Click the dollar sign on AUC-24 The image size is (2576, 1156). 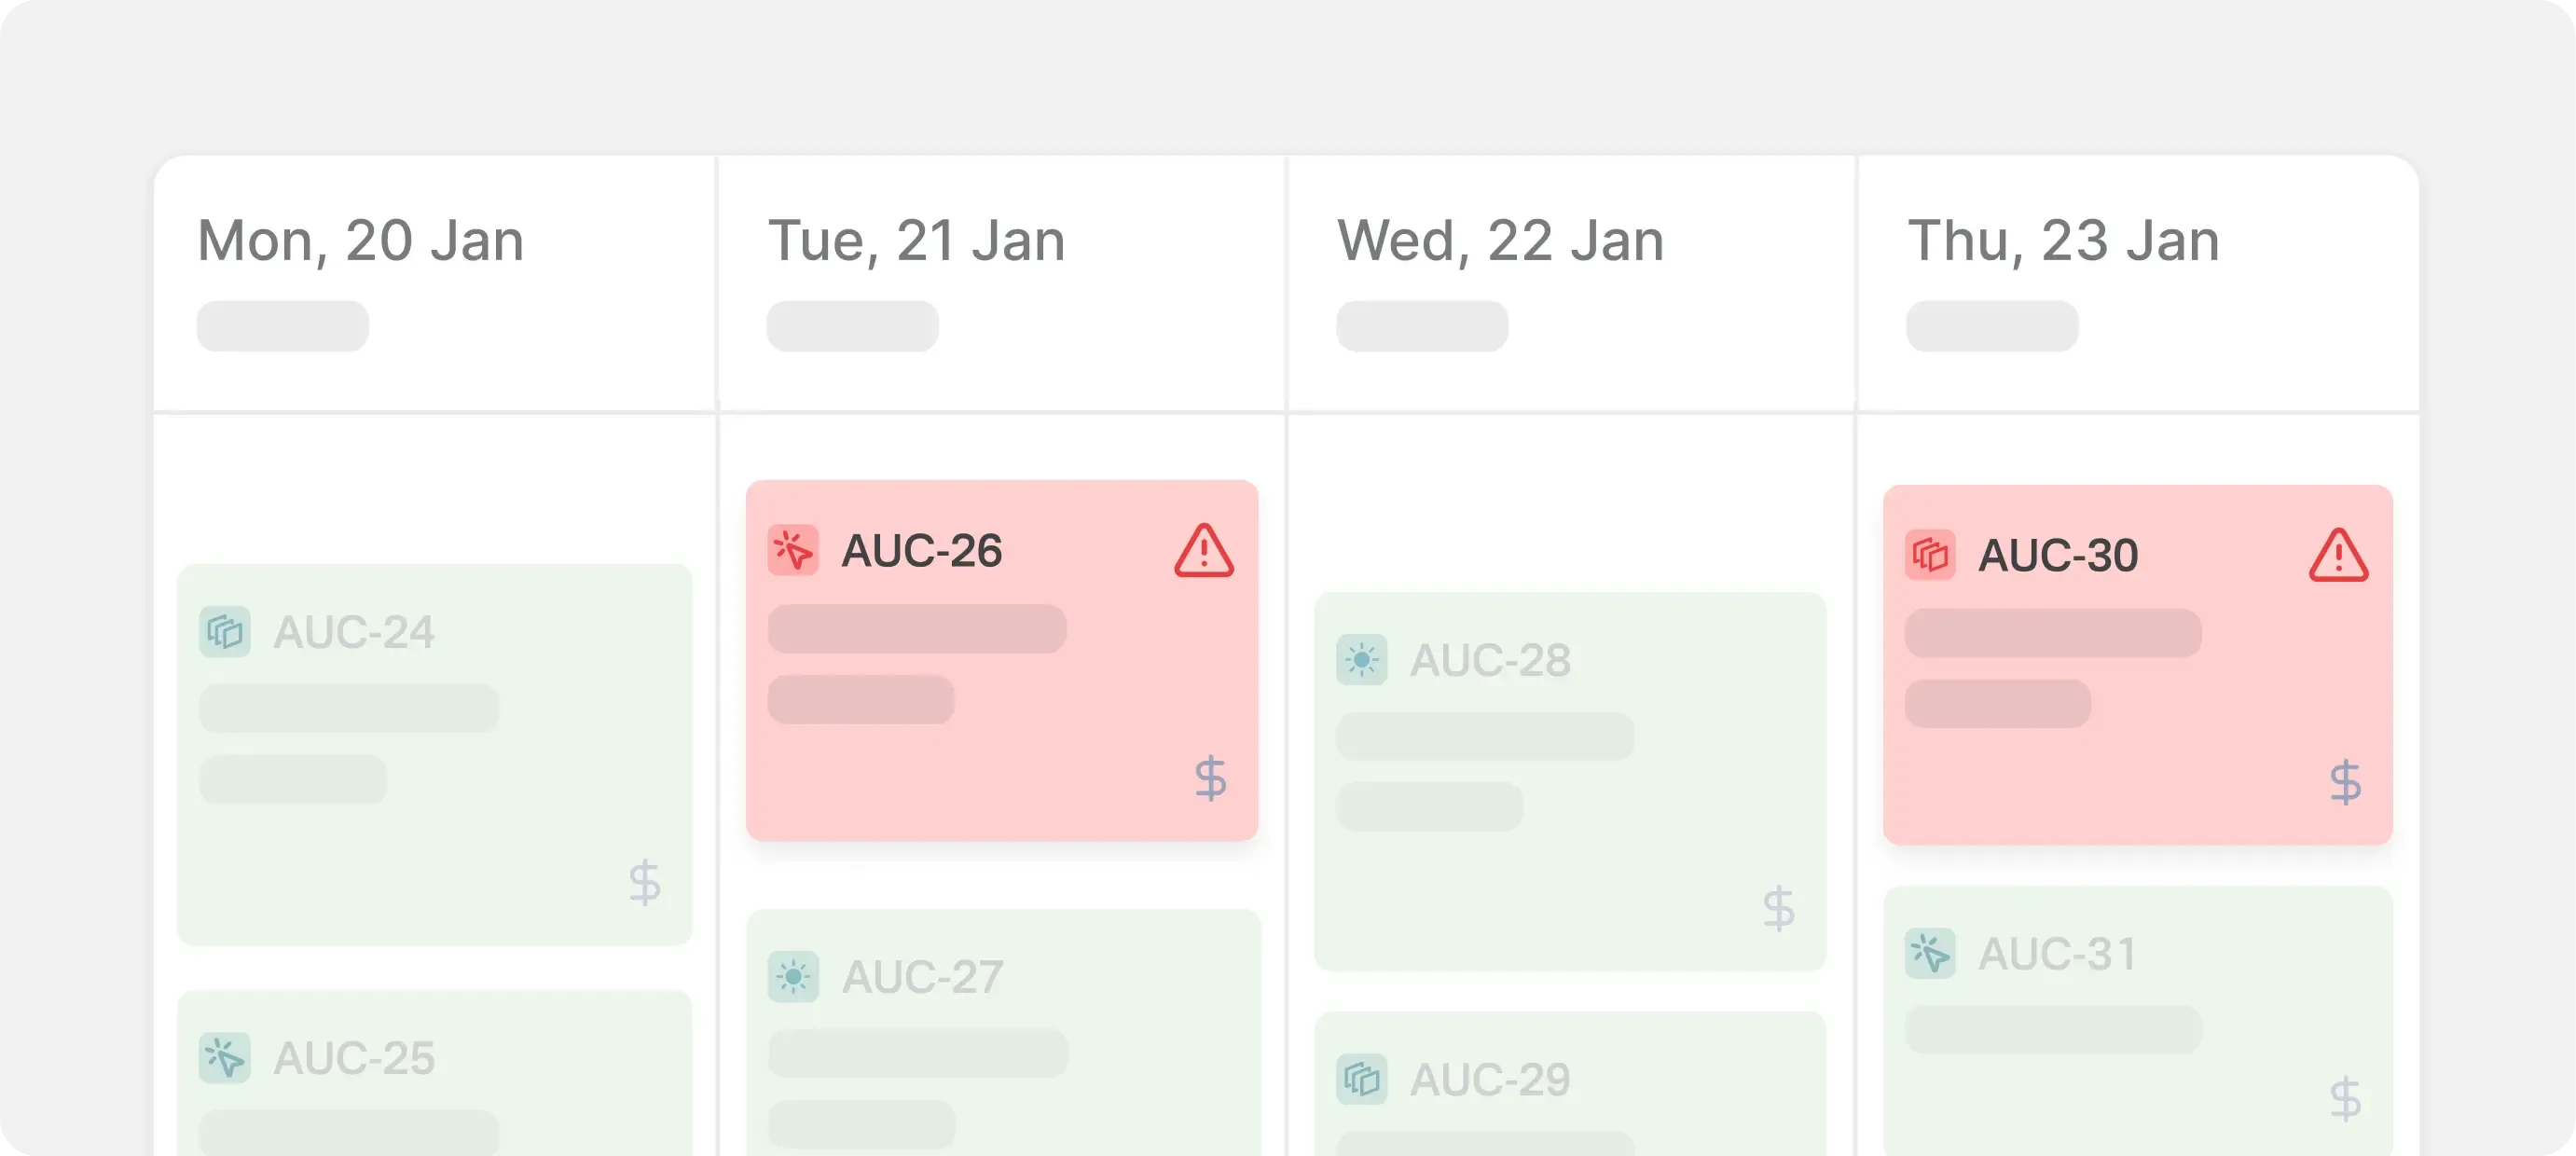coord(645,882)
